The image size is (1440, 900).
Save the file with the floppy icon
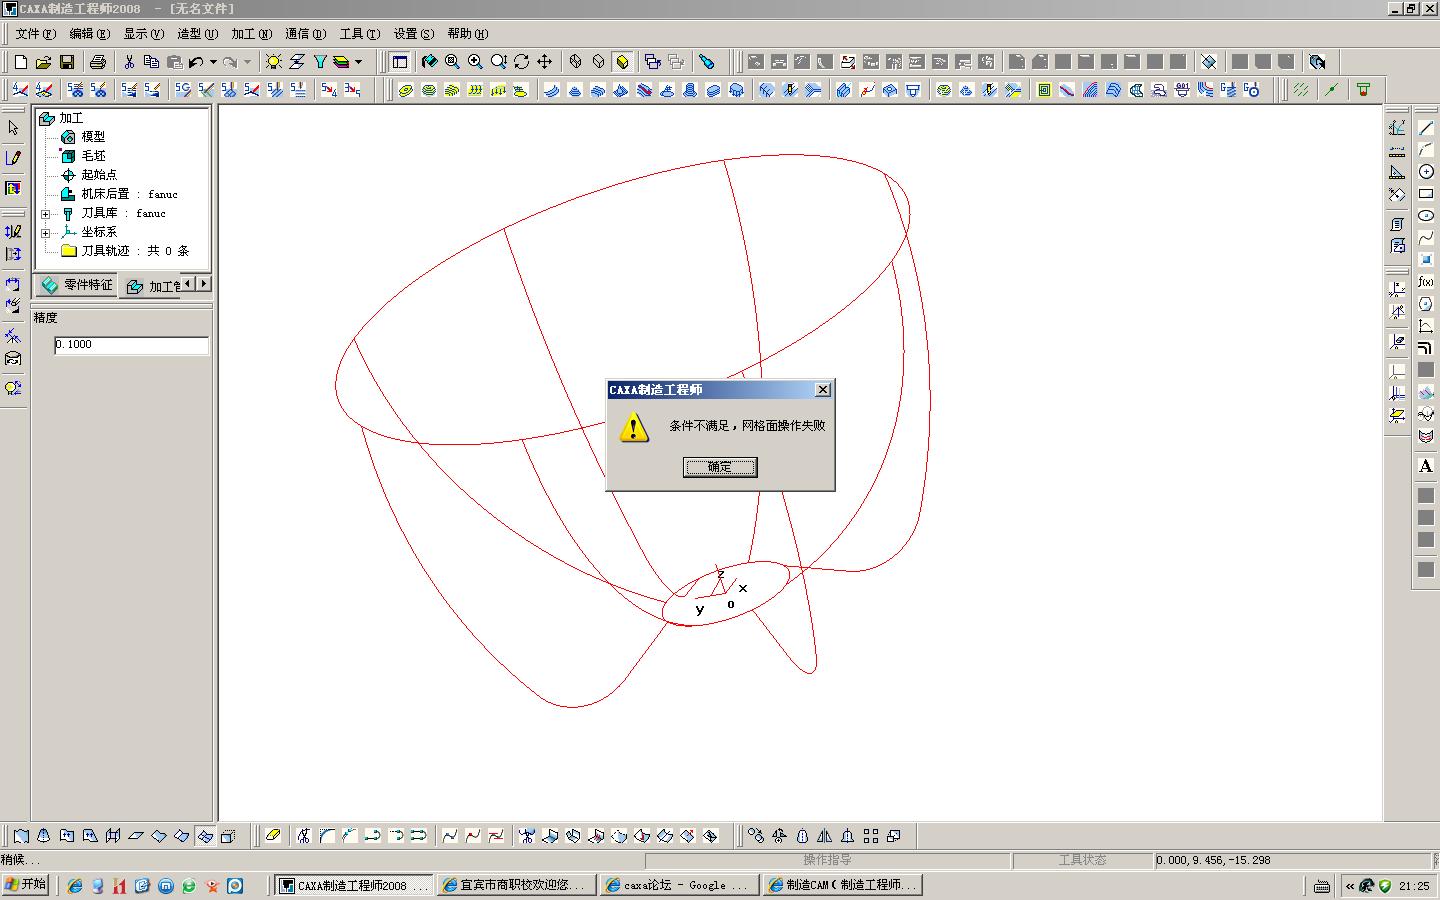[x=67, y=62]
